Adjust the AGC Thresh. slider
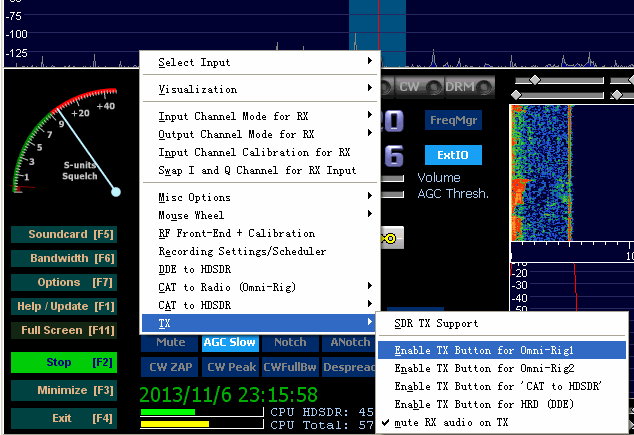 [x=393, y=195]
